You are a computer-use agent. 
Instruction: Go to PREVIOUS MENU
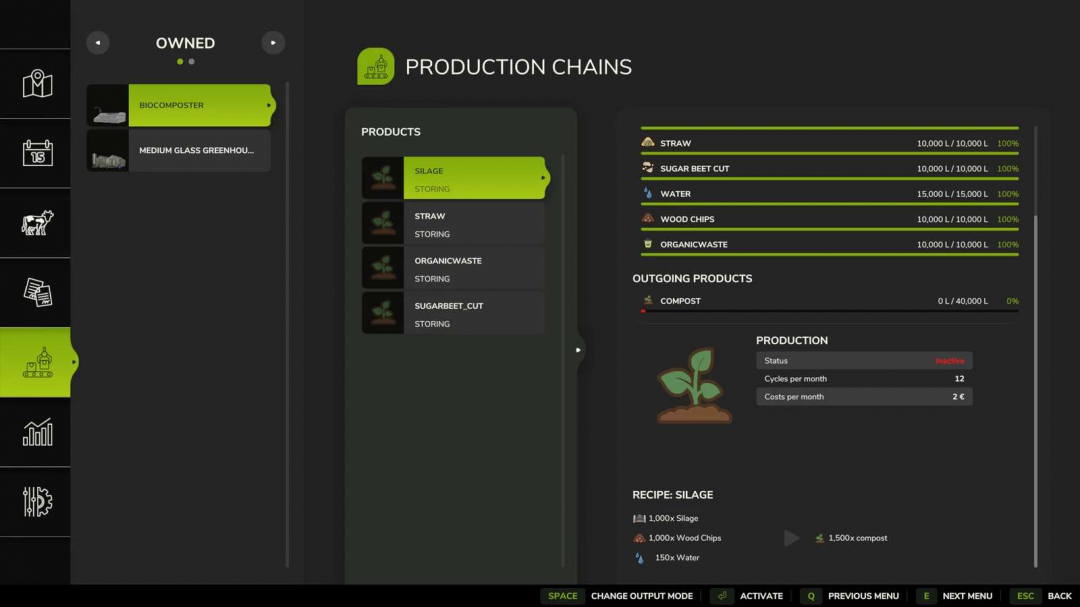[x=863, y=595]
